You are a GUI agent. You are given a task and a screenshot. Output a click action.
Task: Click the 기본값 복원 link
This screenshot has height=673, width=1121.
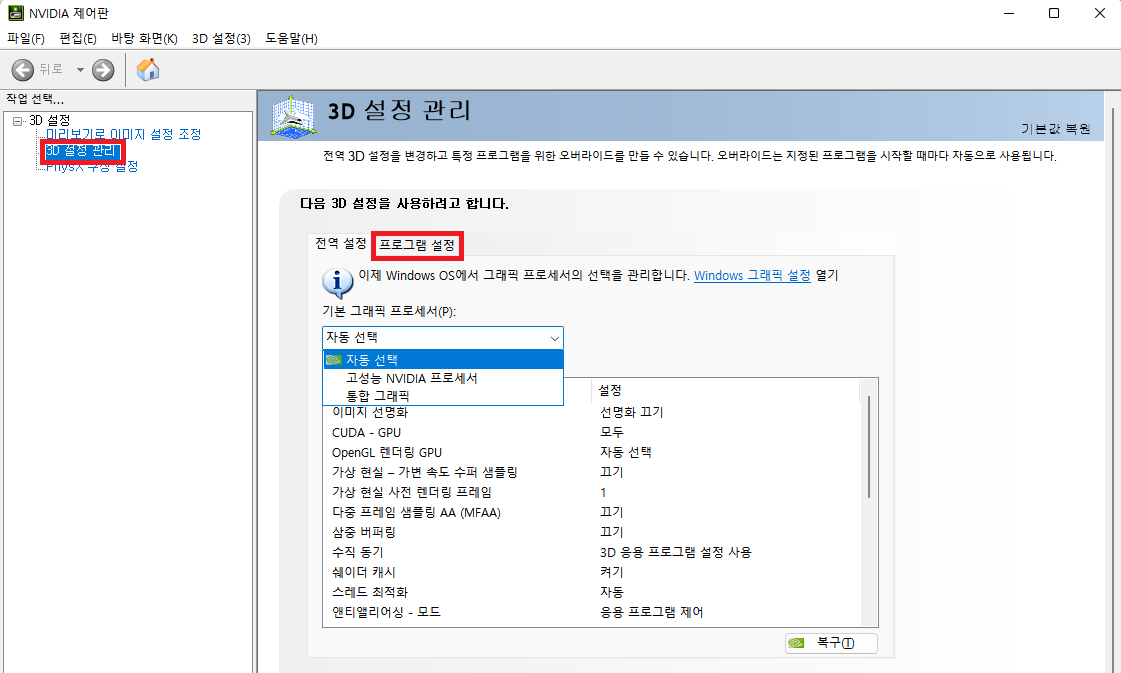[1055, 129]
